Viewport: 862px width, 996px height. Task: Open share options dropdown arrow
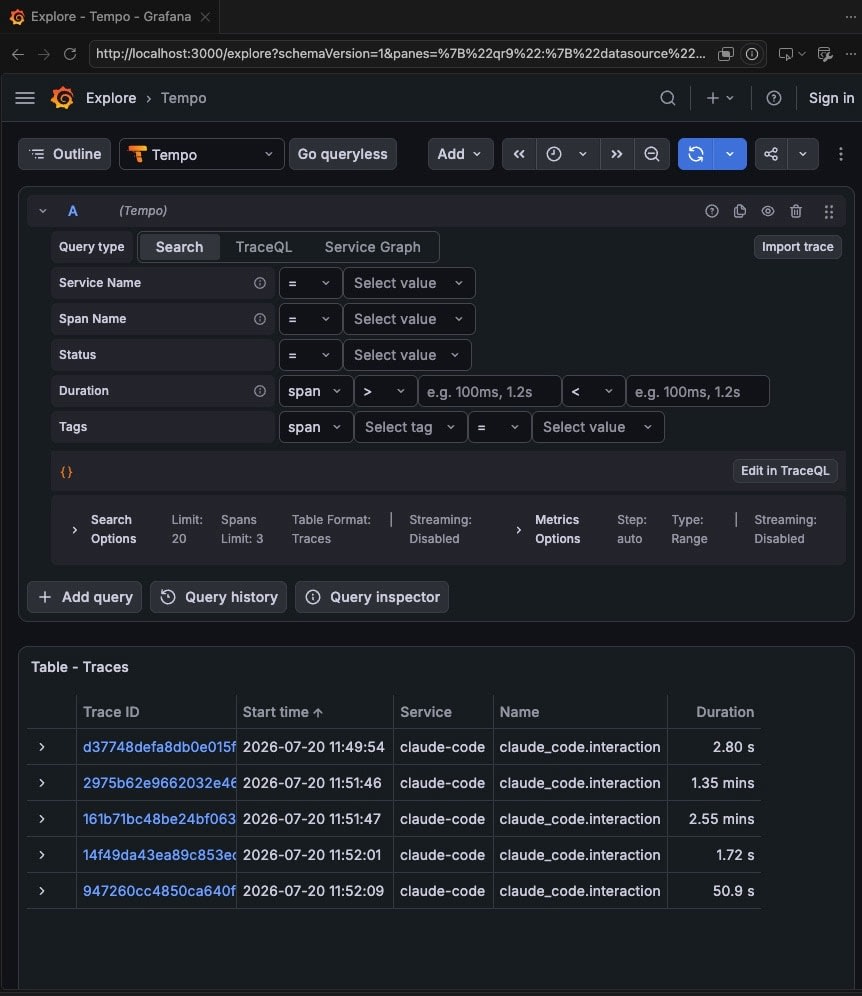(803, 154)
